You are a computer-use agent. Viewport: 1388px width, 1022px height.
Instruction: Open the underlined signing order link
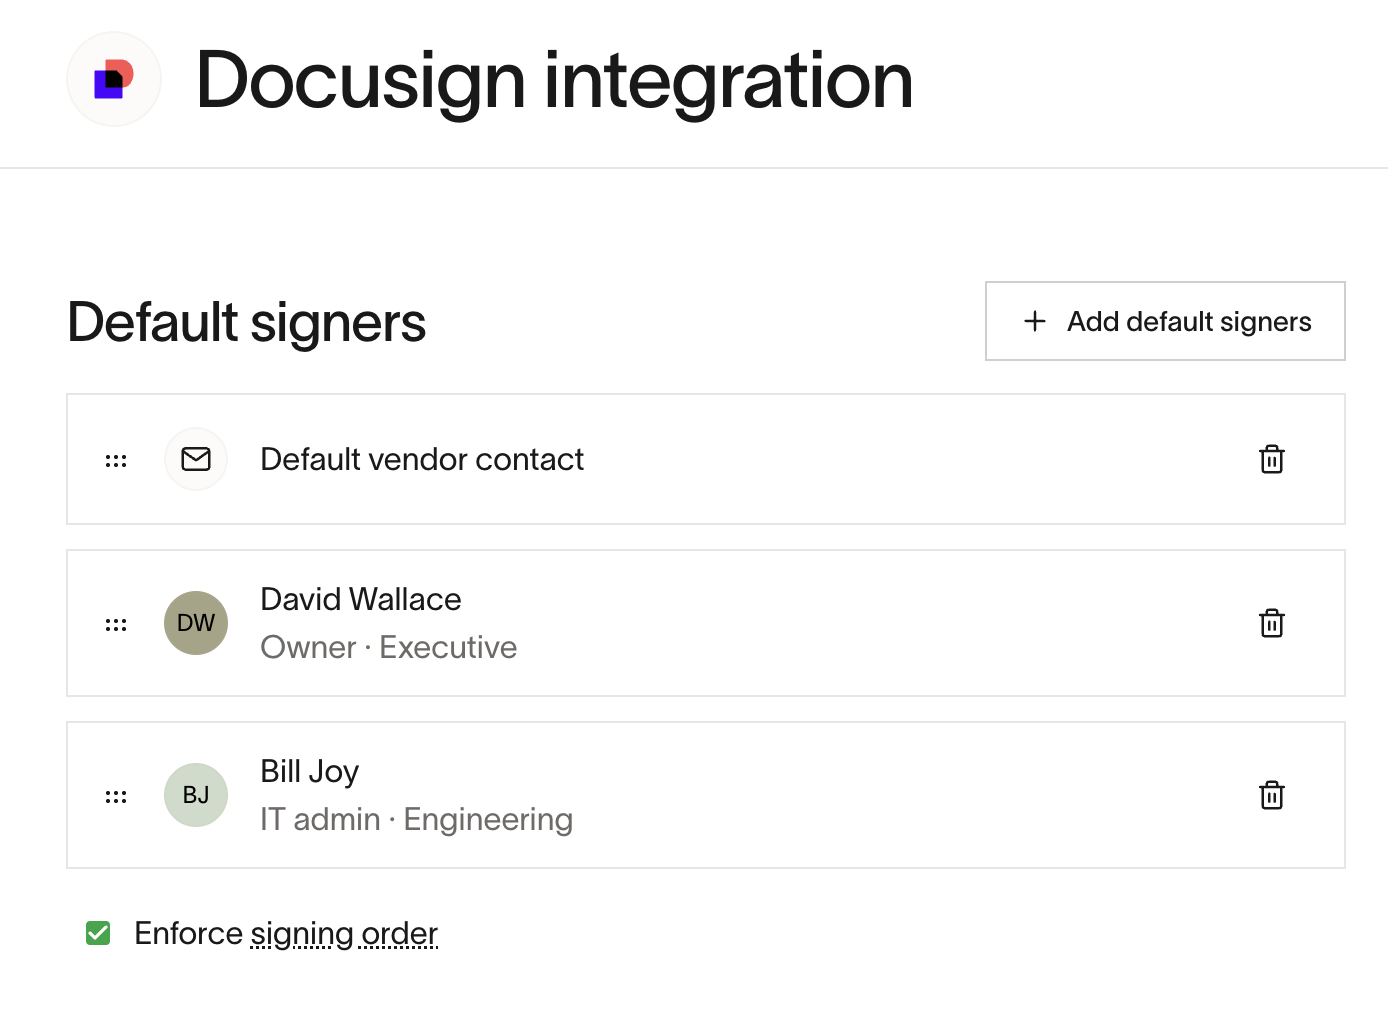[x=344, y=934]
